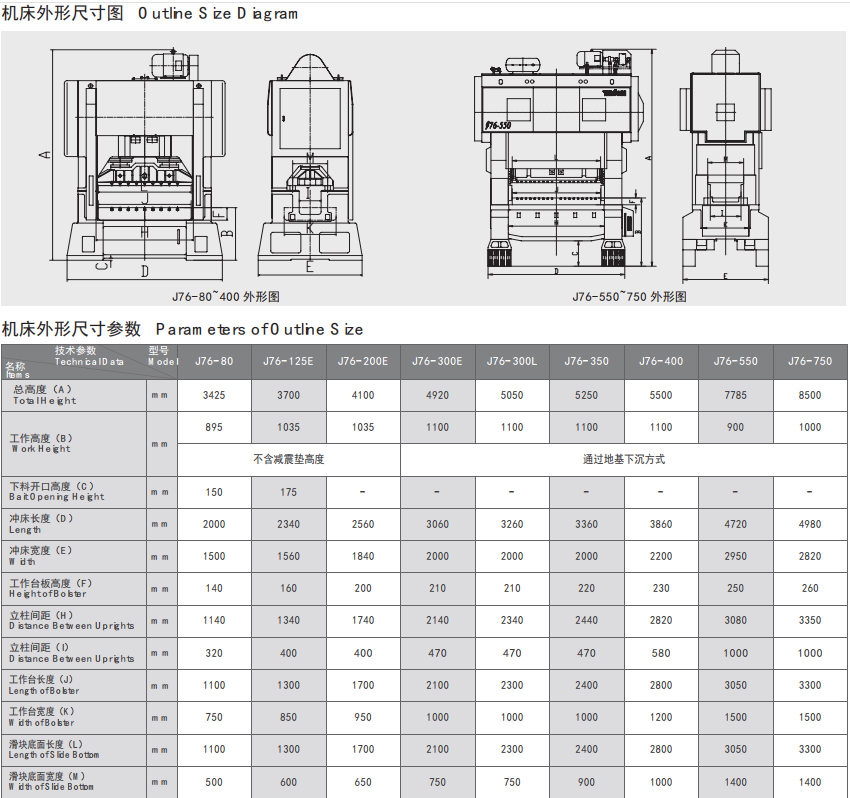
Task: Select the row label "滑块底面长度 (L)"
Action: (54, 749)
